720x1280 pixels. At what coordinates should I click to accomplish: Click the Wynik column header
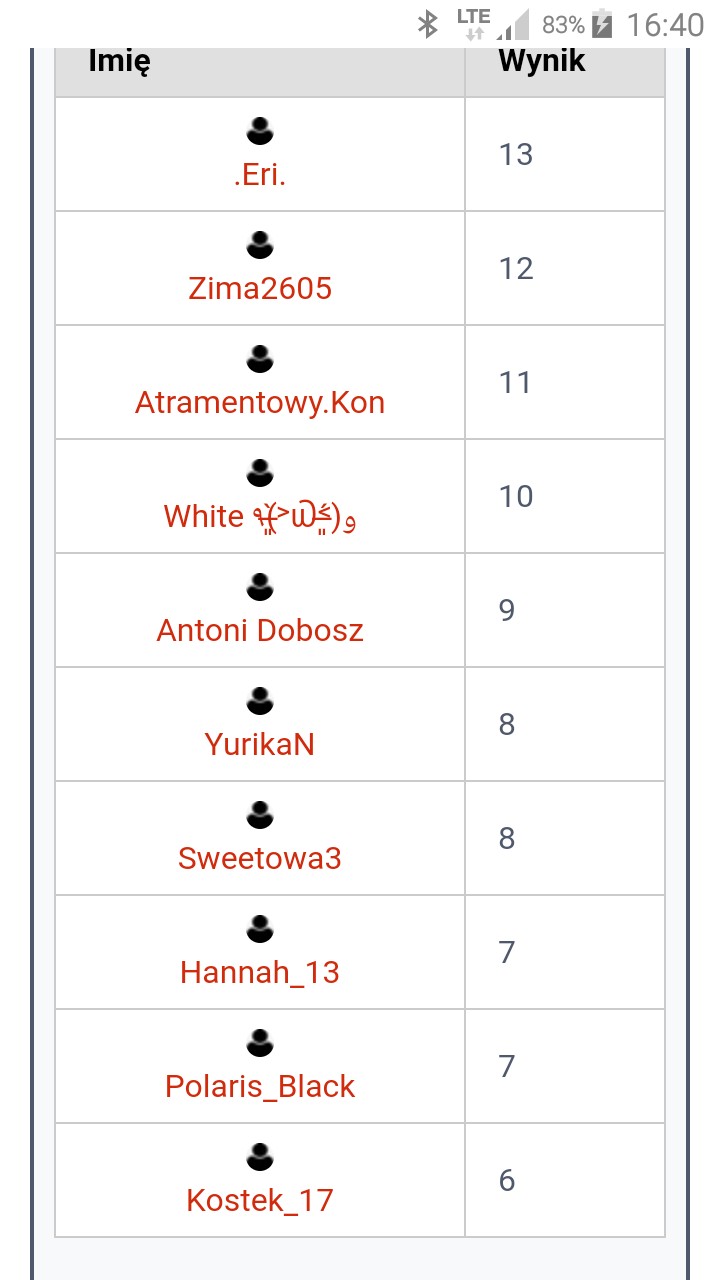pyautogui.click(x=542, y=62)
